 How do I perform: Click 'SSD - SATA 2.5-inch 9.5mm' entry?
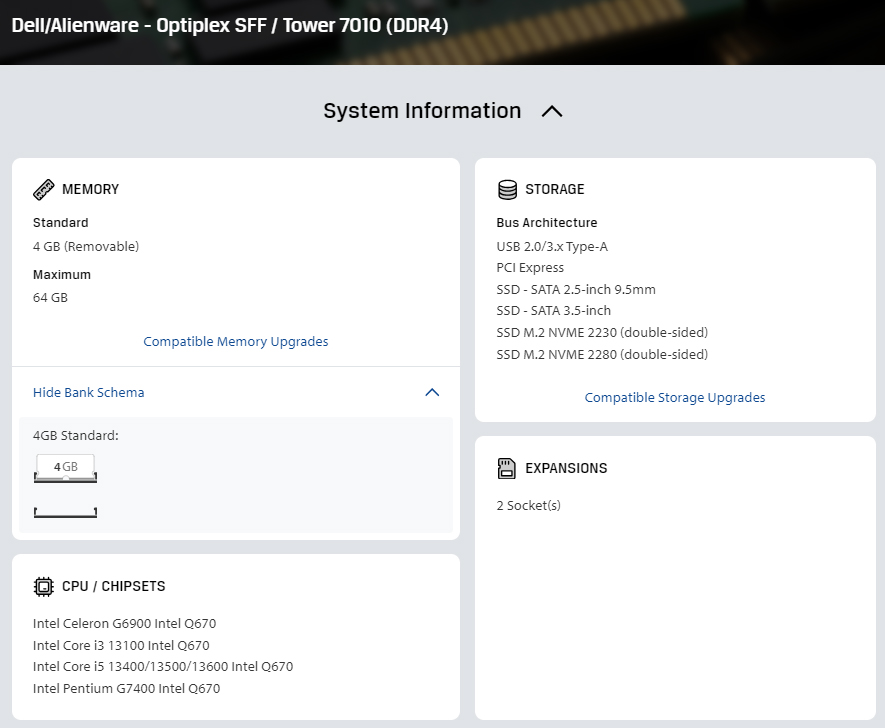[x=576, y=290]
